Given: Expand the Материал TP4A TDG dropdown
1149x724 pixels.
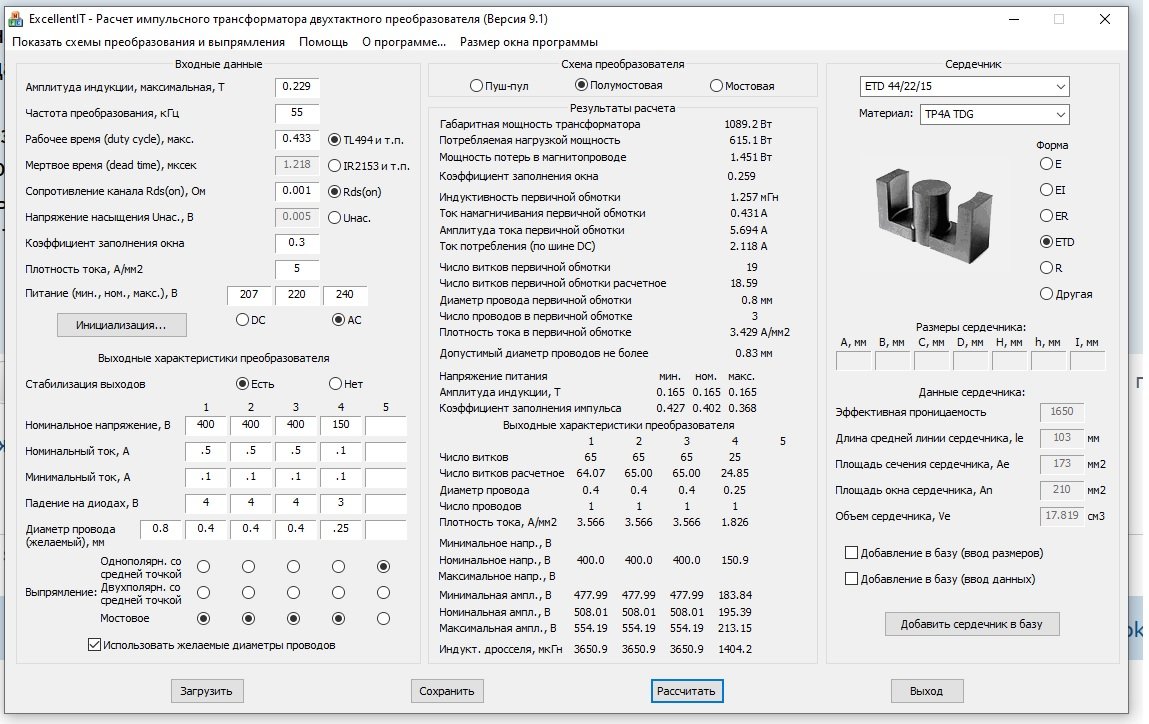Looking at the screenshot, I should click(x=993, y=115).
